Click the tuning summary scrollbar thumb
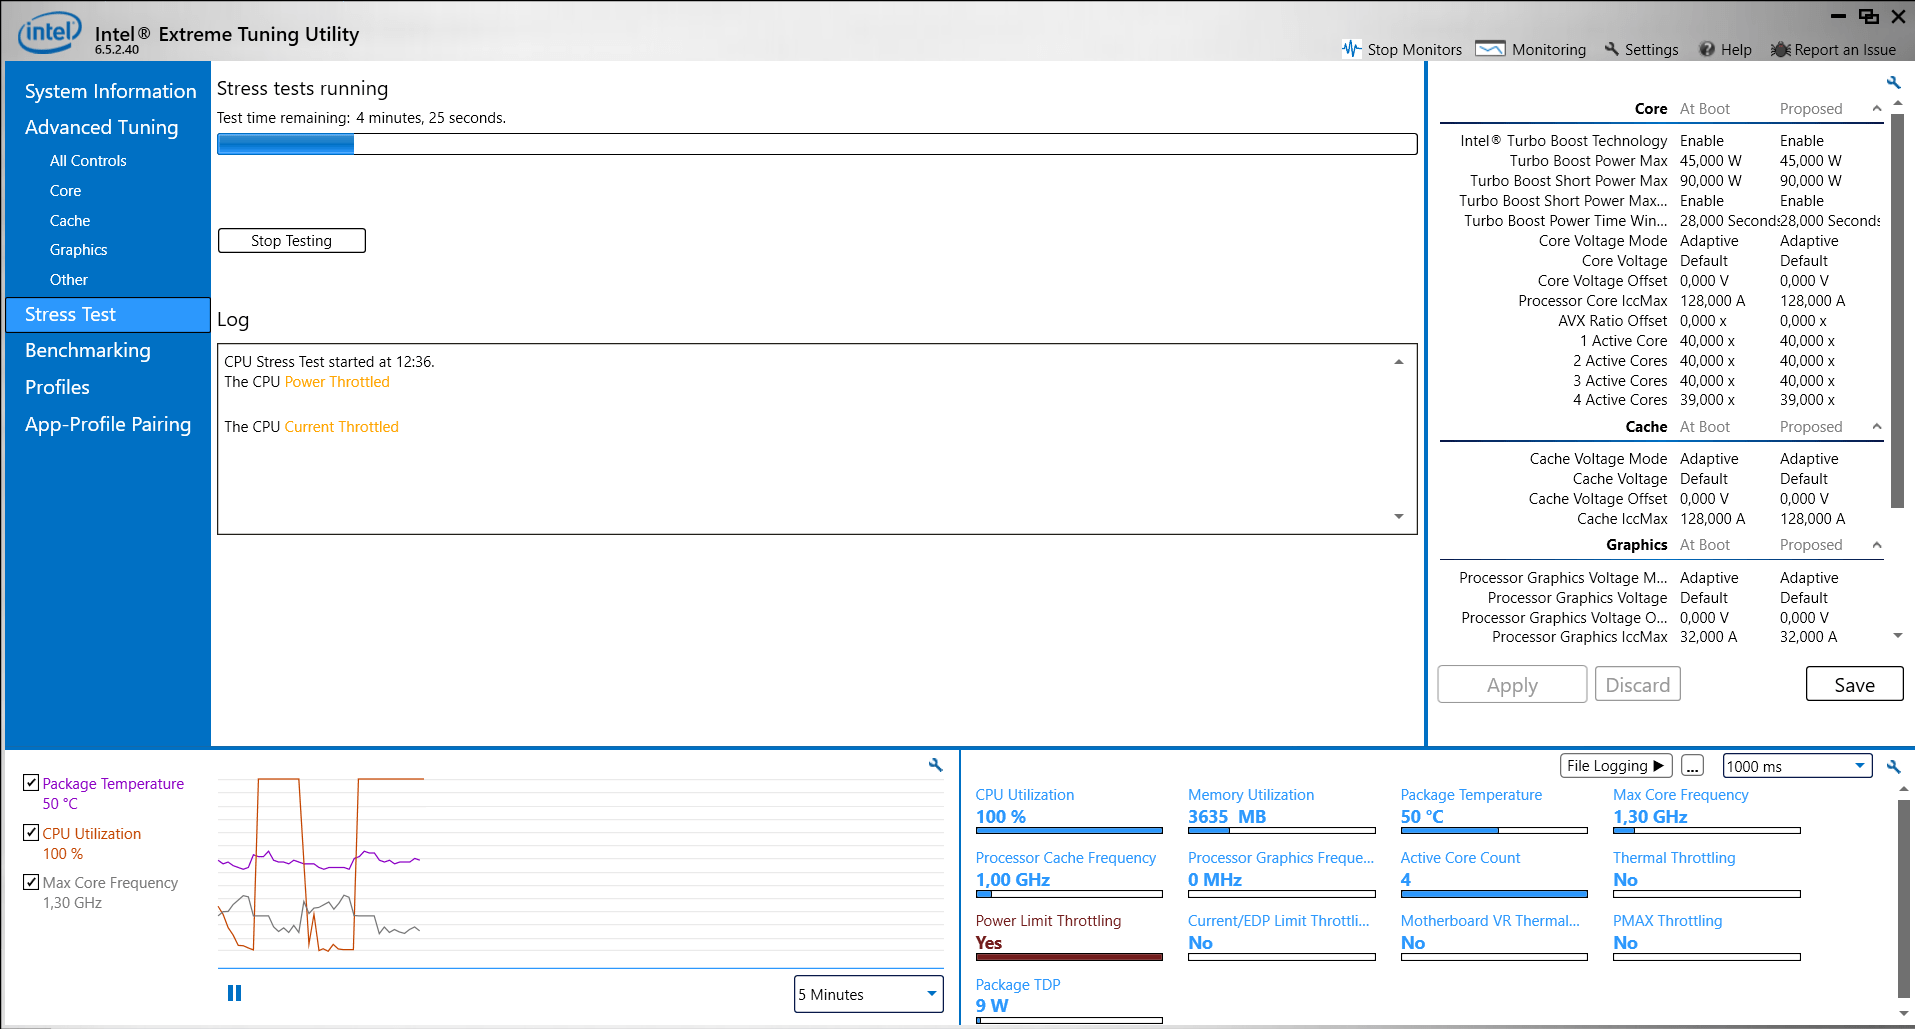The width and height of the screenshot is (1915, 1029). pyautogui.click(x=1897, y=310)
